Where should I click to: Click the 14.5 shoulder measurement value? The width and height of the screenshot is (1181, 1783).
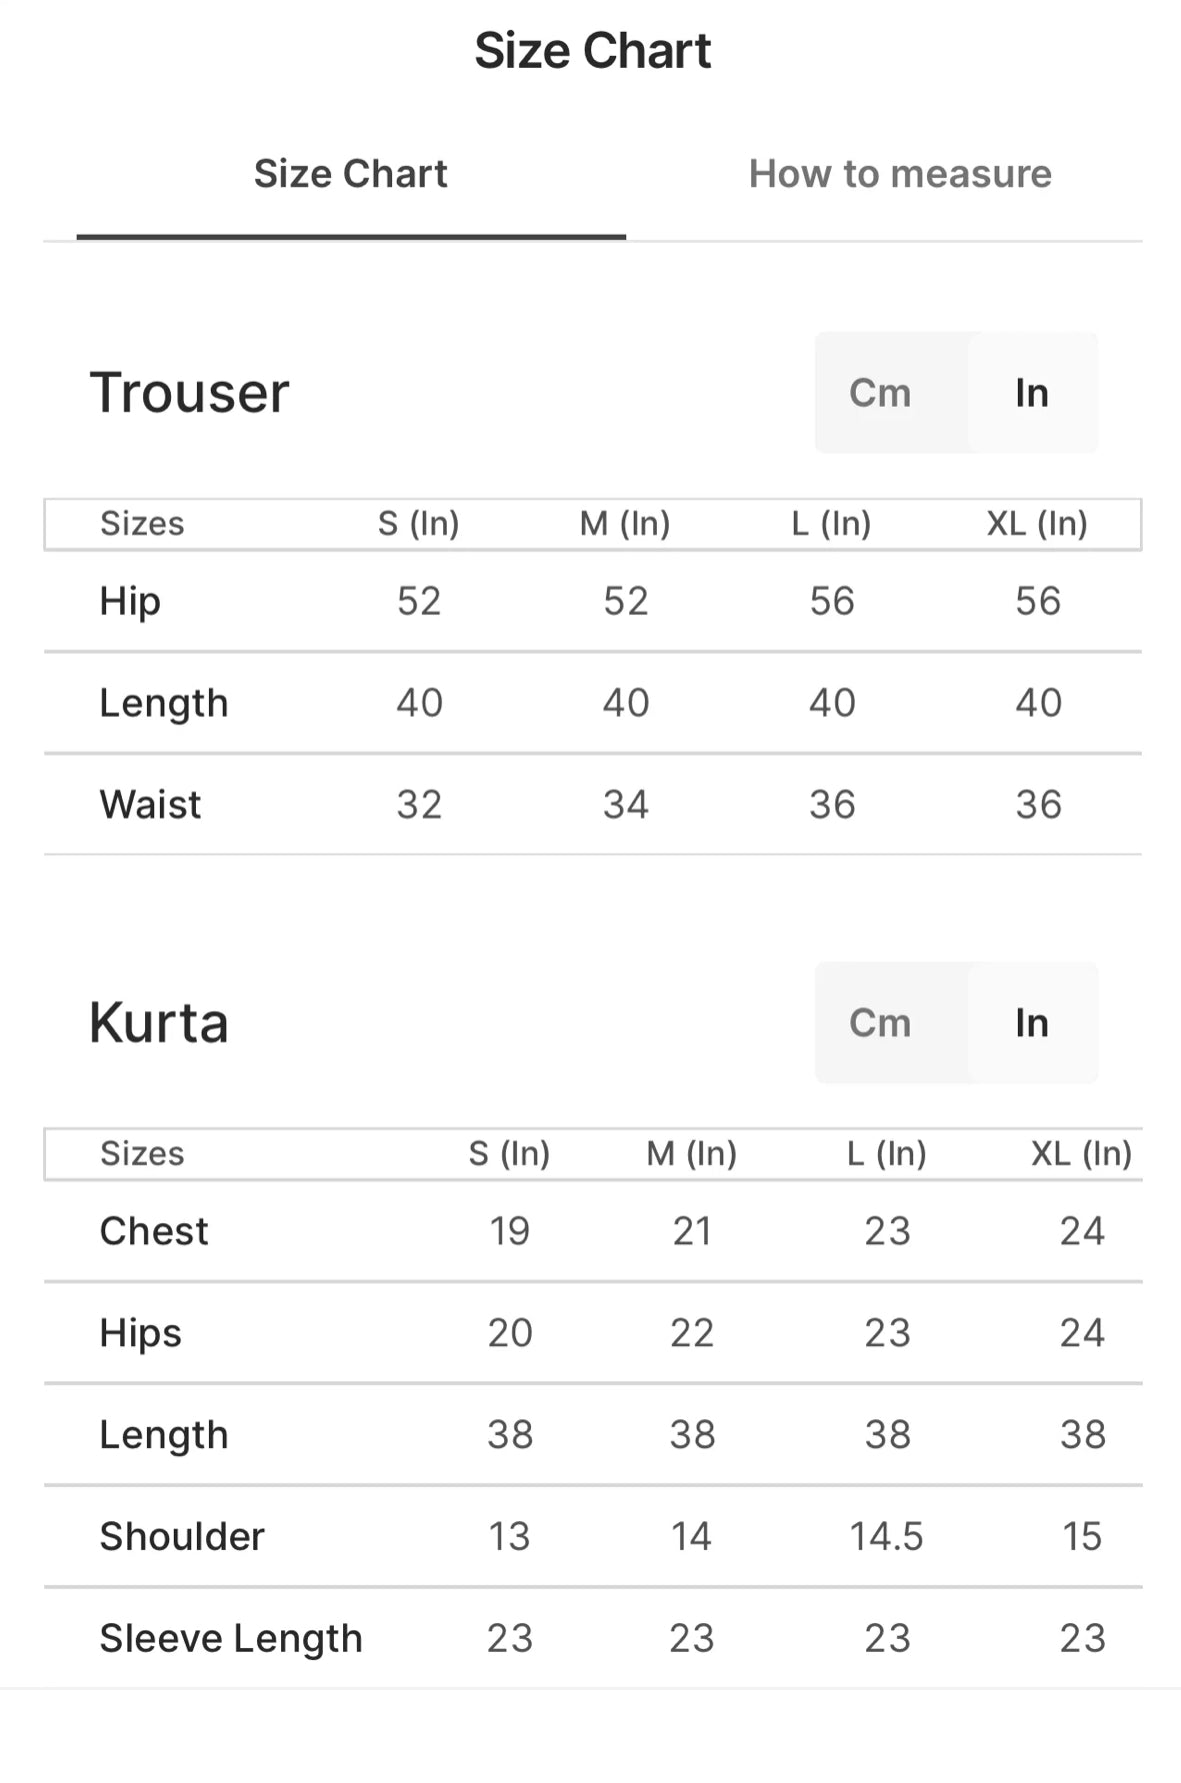pyautogui.click(x=886, y=1536)
